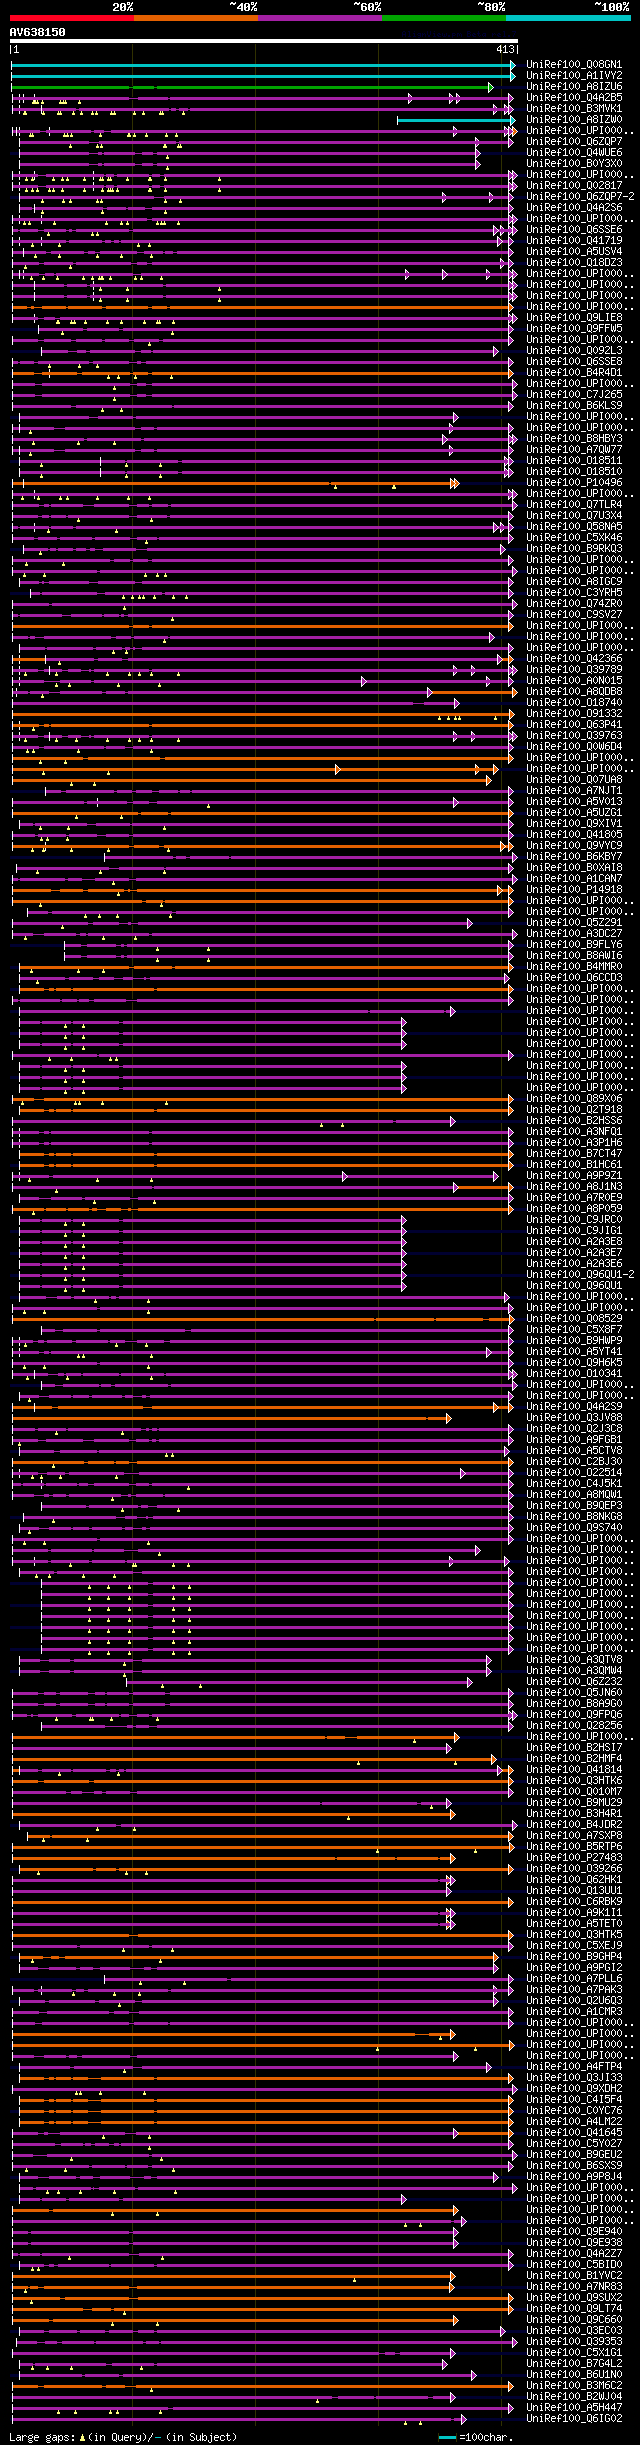640x2445 pixels.
Task: Select the UniRef100_Q3JV88 label
Action: [x=574, y=1418]
